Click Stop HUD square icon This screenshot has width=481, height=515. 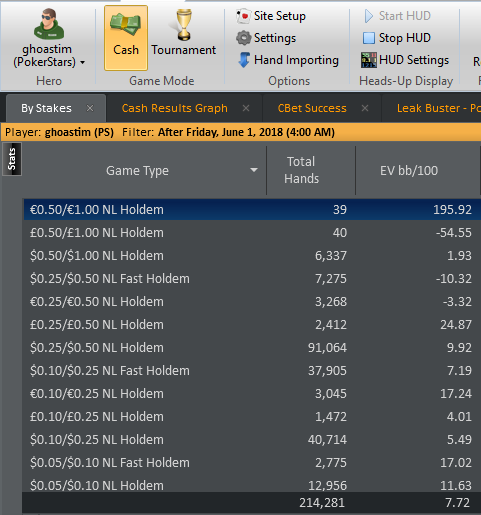pyautogui.click(x=369, y=38)
